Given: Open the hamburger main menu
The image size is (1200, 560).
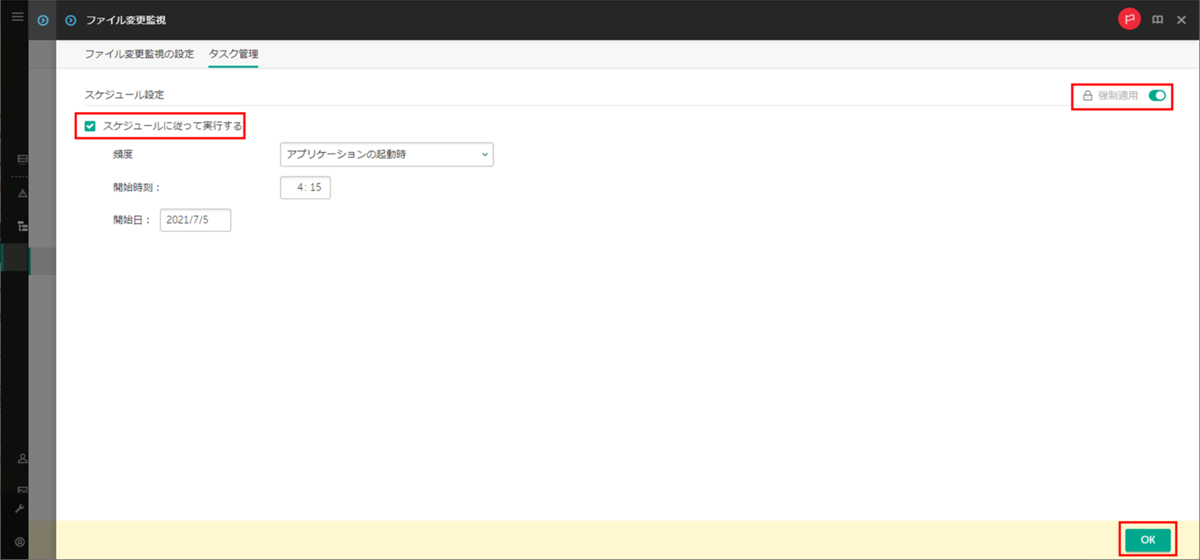Looking at the screenshot, I should click(17, 18).
